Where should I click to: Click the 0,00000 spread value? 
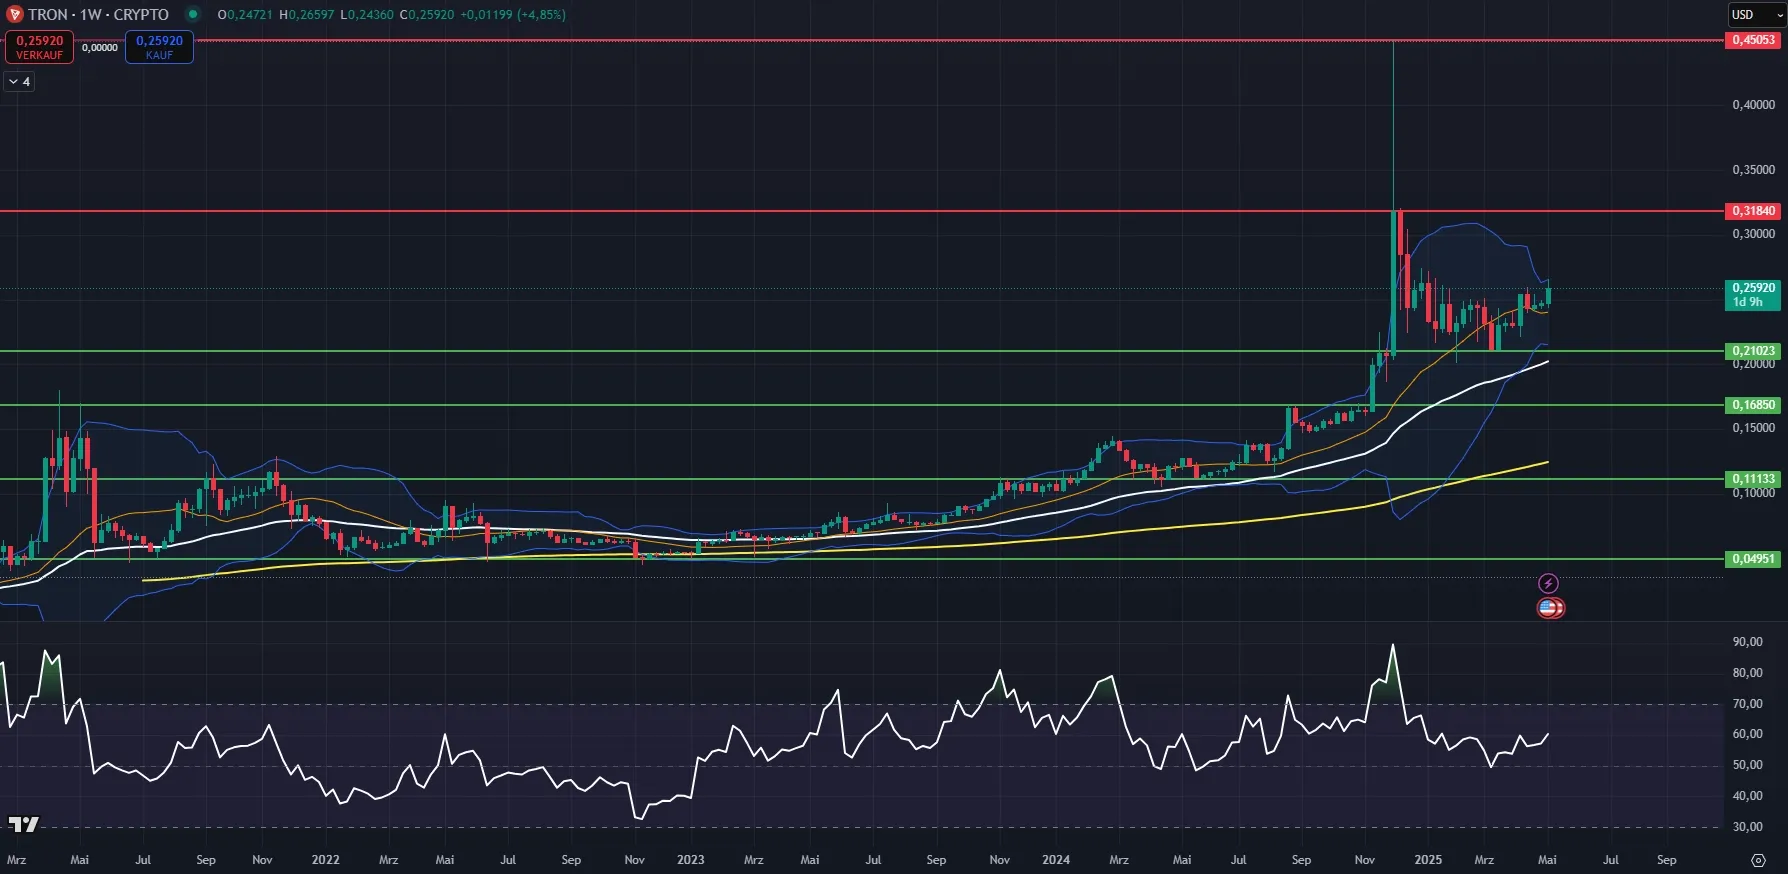pos(100,48)
